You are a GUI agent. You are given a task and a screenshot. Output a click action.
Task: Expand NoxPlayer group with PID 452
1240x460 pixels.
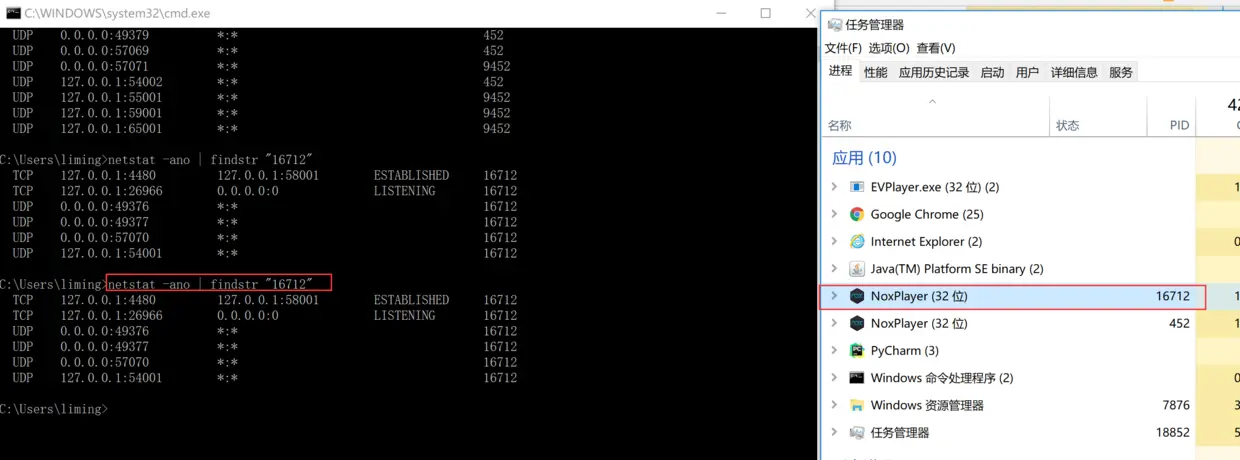pos(834,323)
